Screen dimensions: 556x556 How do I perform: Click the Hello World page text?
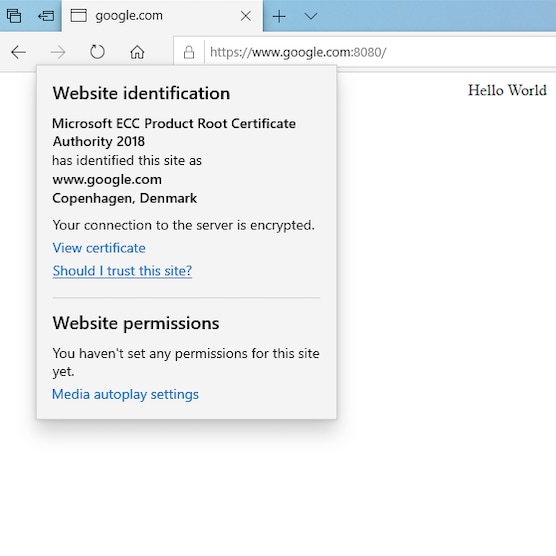point(507,90)
